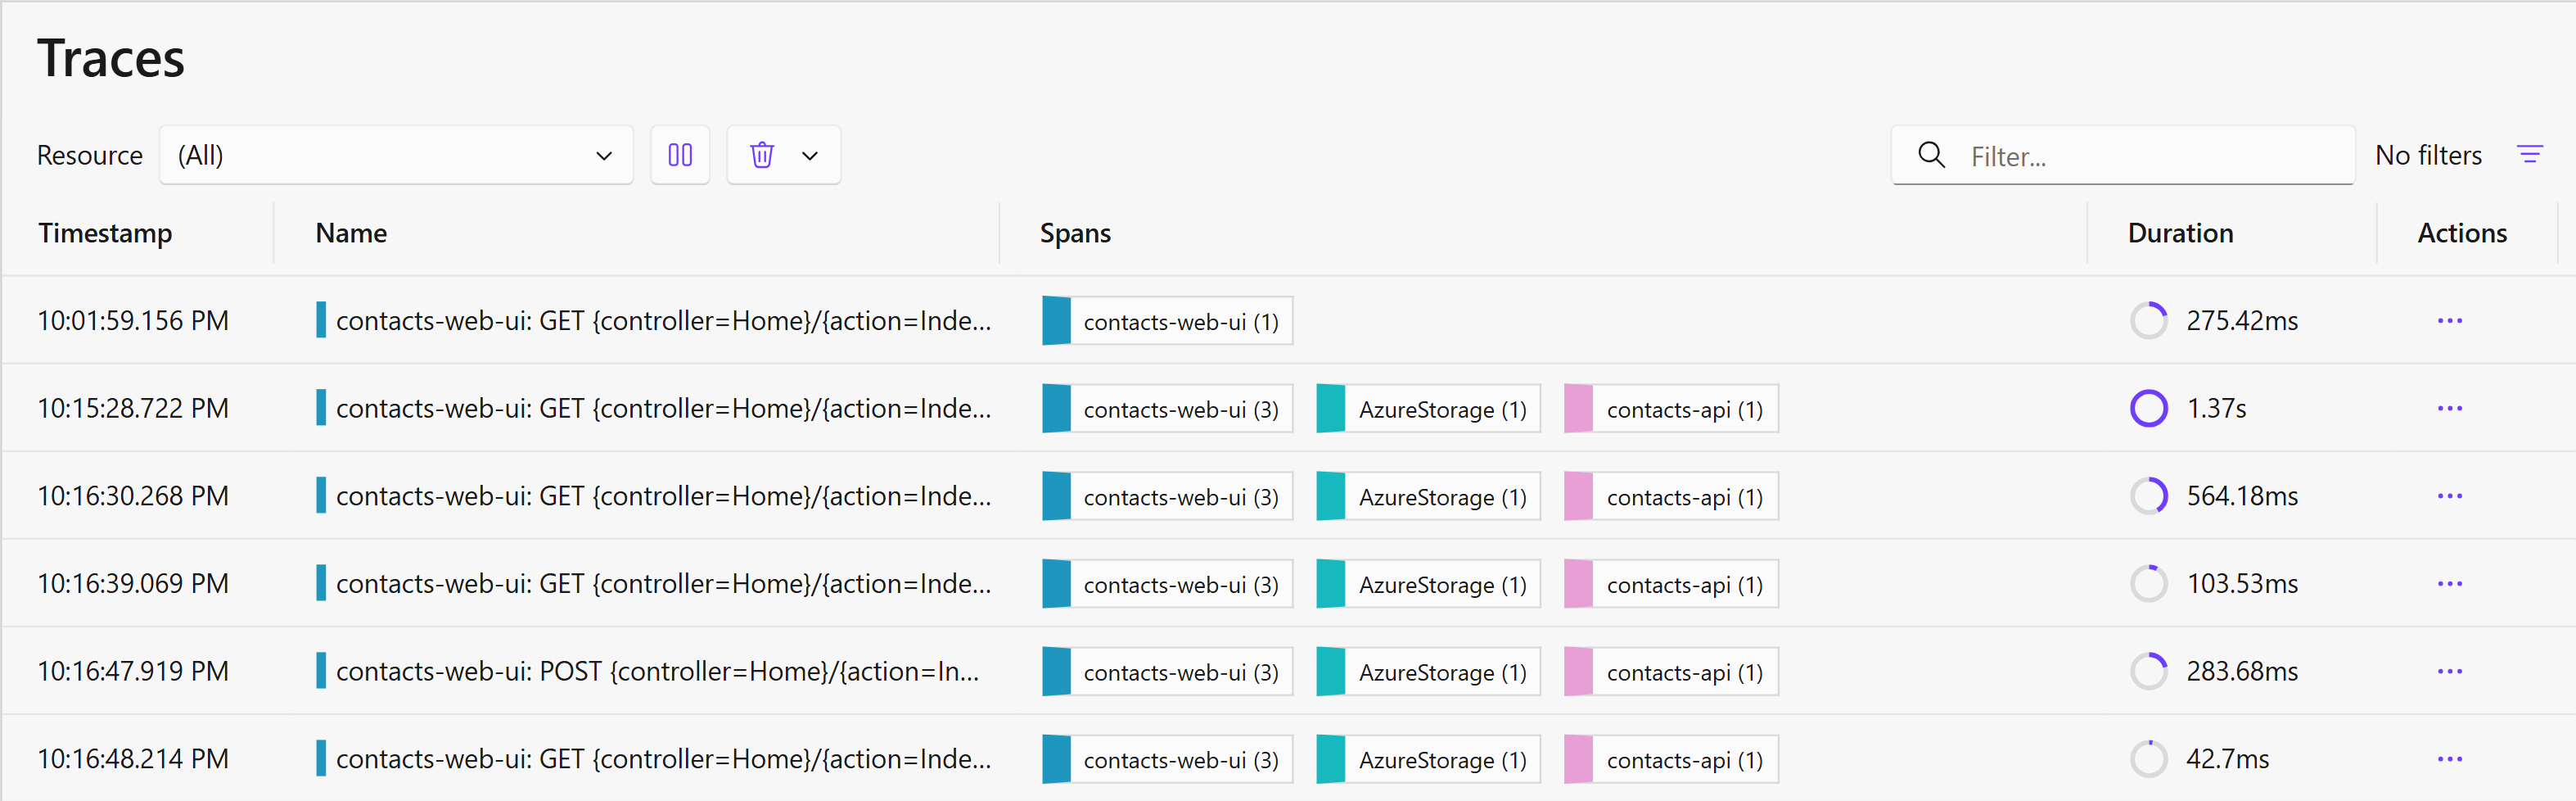The height and width of the screenshot is (801, 2576).
Task: Click AzureStorage (1) span in the 564.18ms row
Action: 1428,497
